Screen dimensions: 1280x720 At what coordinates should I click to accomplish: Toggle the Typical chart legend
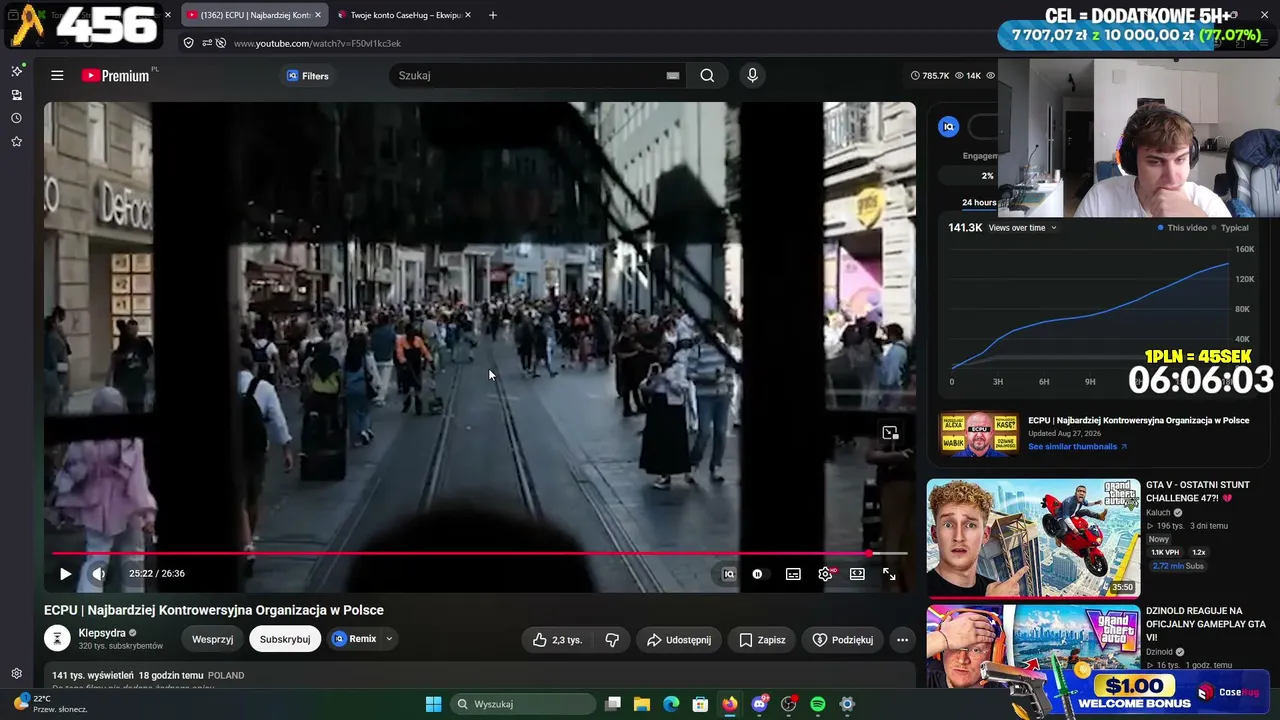tap(1230, 228)
